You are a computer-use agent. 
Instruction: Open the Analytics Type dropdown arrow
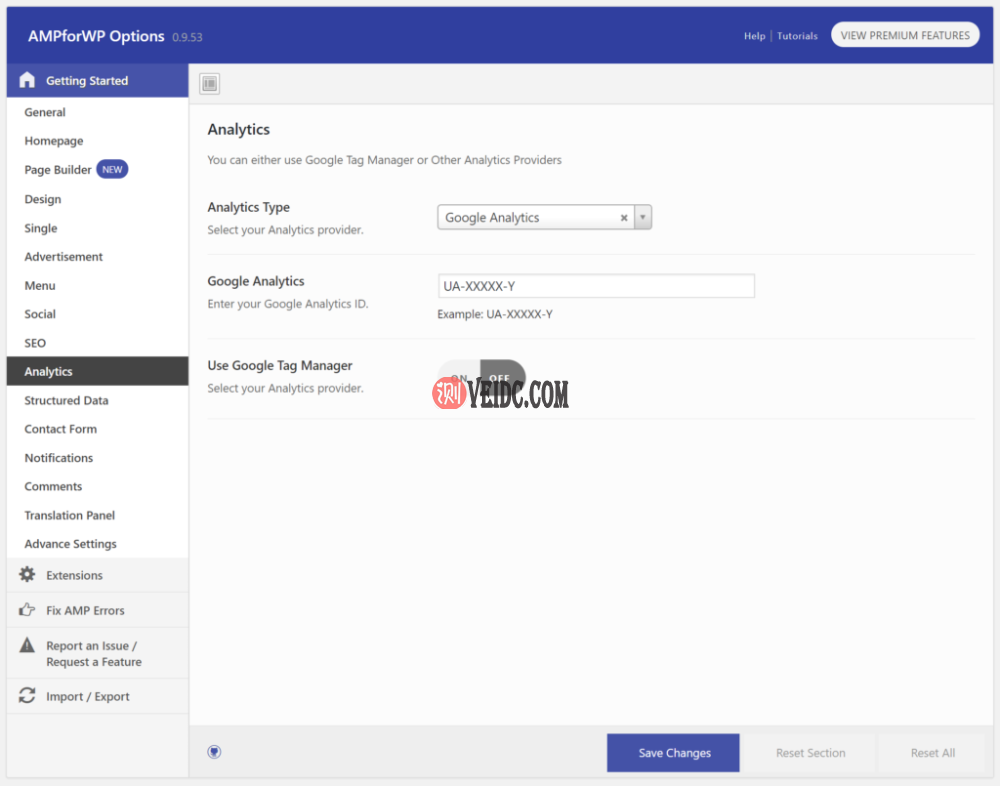point(643,218)
